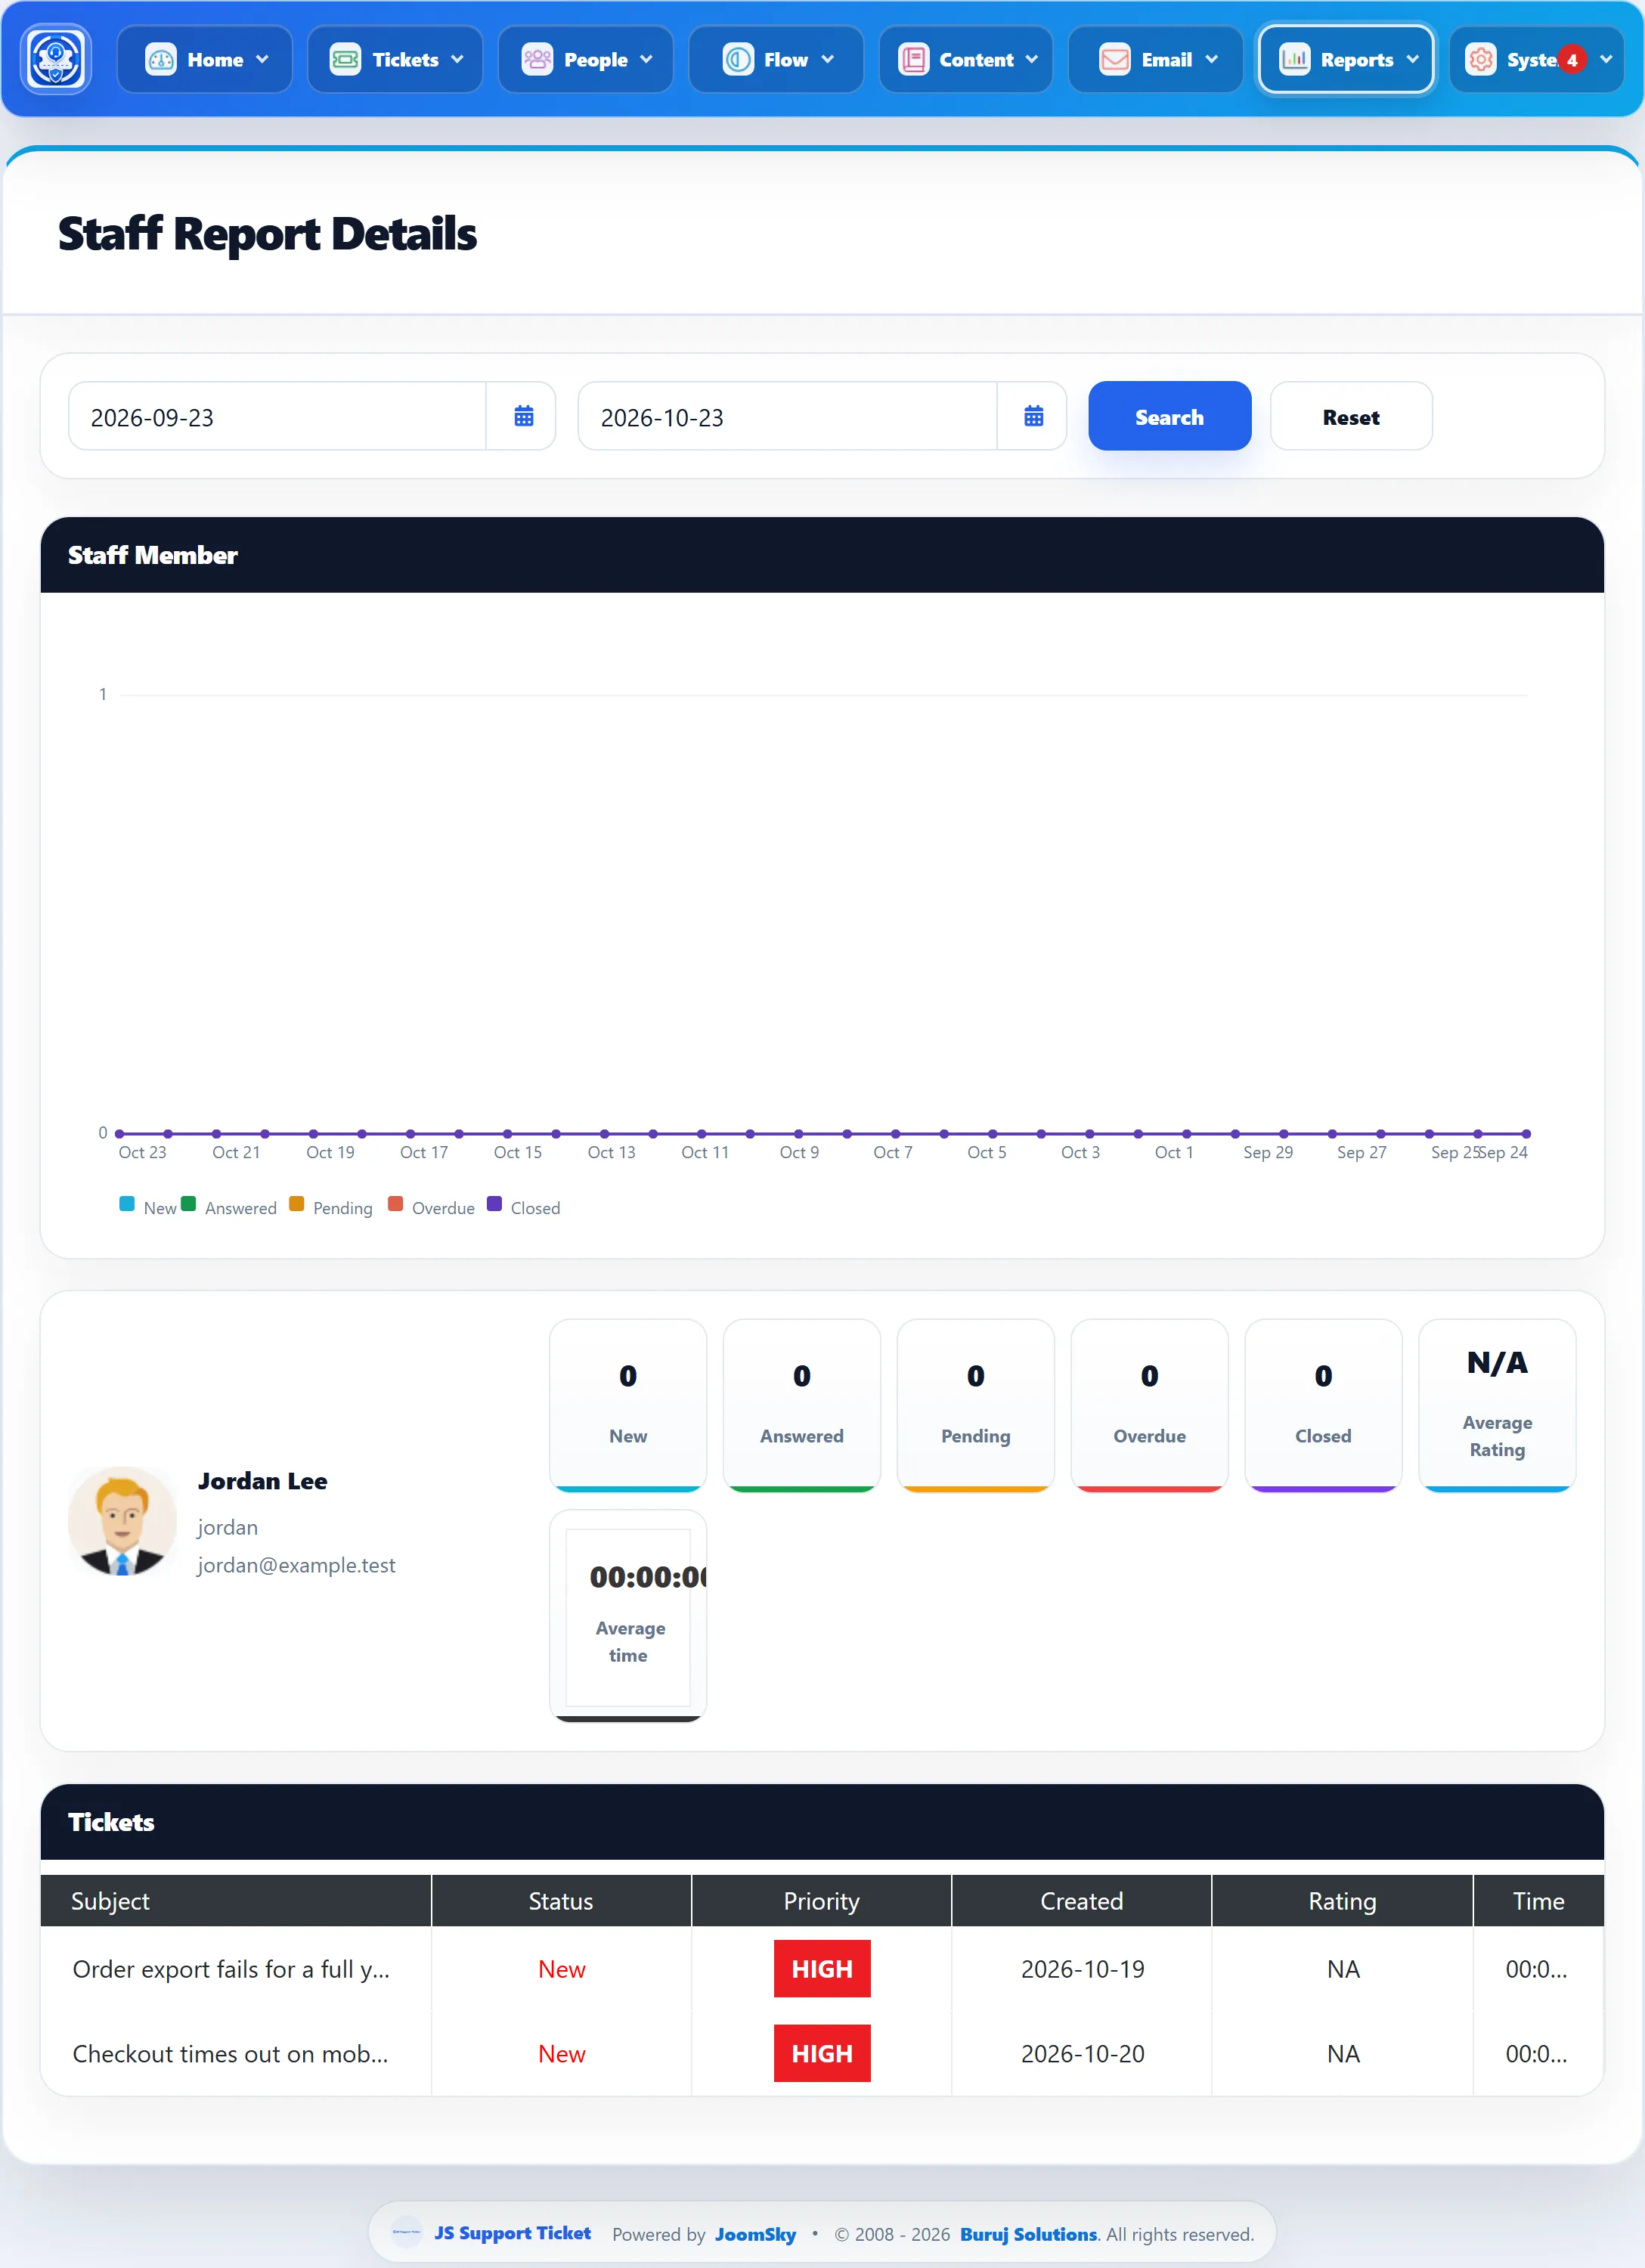Click the Tickets menu ticket icon
Image resolution: width=1645 pixels, height=2268 pixels.
345,60
